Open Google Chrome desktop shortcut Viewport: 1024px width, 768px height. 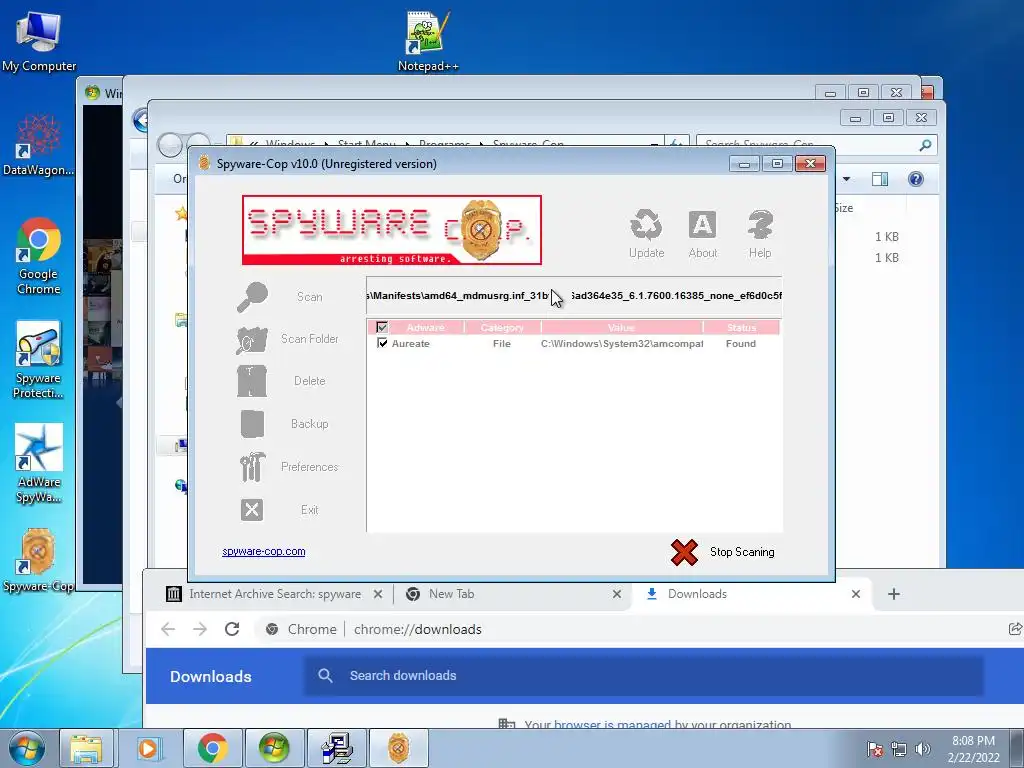point(38,256)
